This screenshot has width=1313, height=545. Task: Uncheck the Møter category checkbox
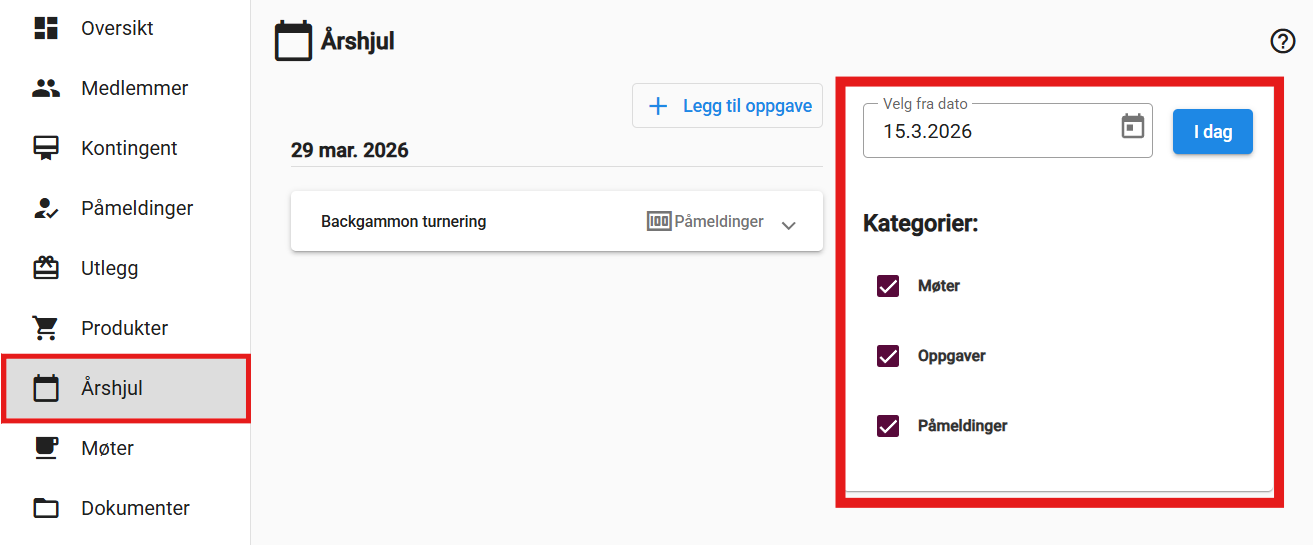(887, 286)
